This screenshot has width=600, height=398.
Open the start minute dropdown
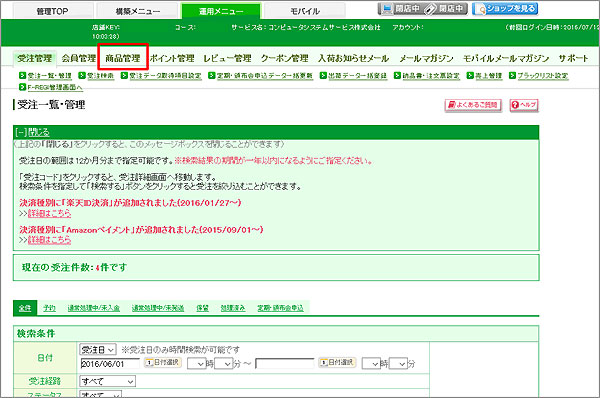(224, 364)
